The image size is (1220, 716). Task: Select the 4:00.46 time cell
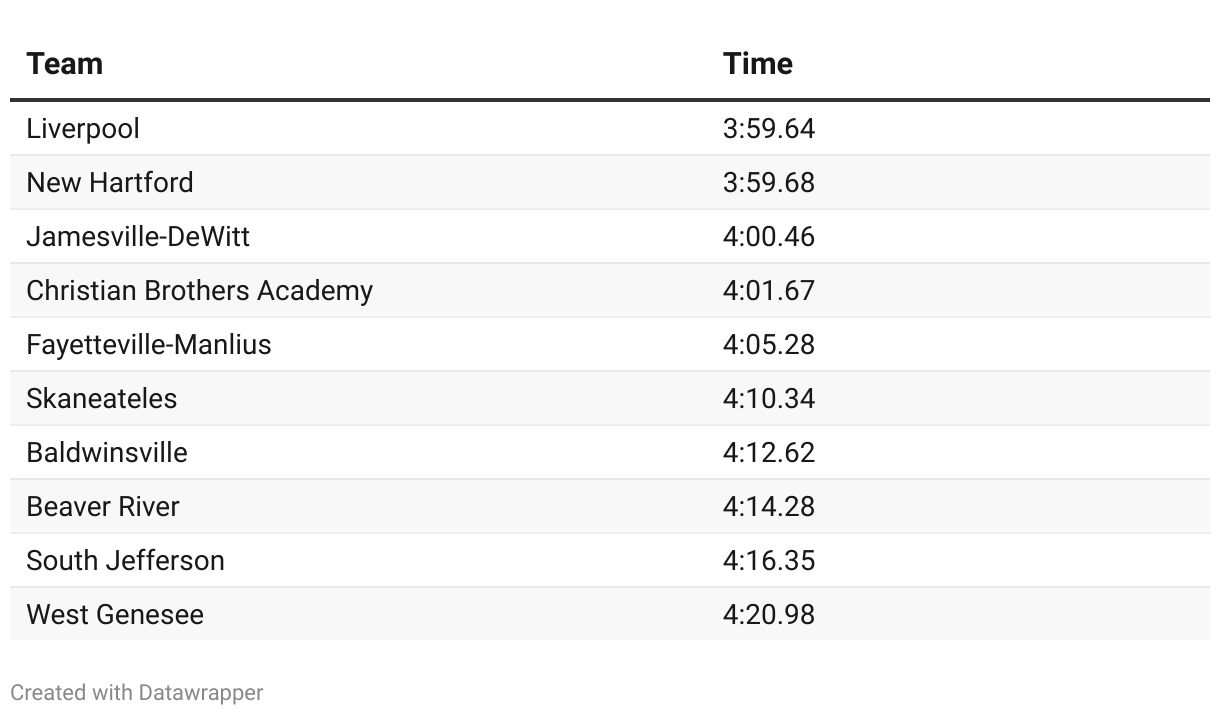[769, 237]
